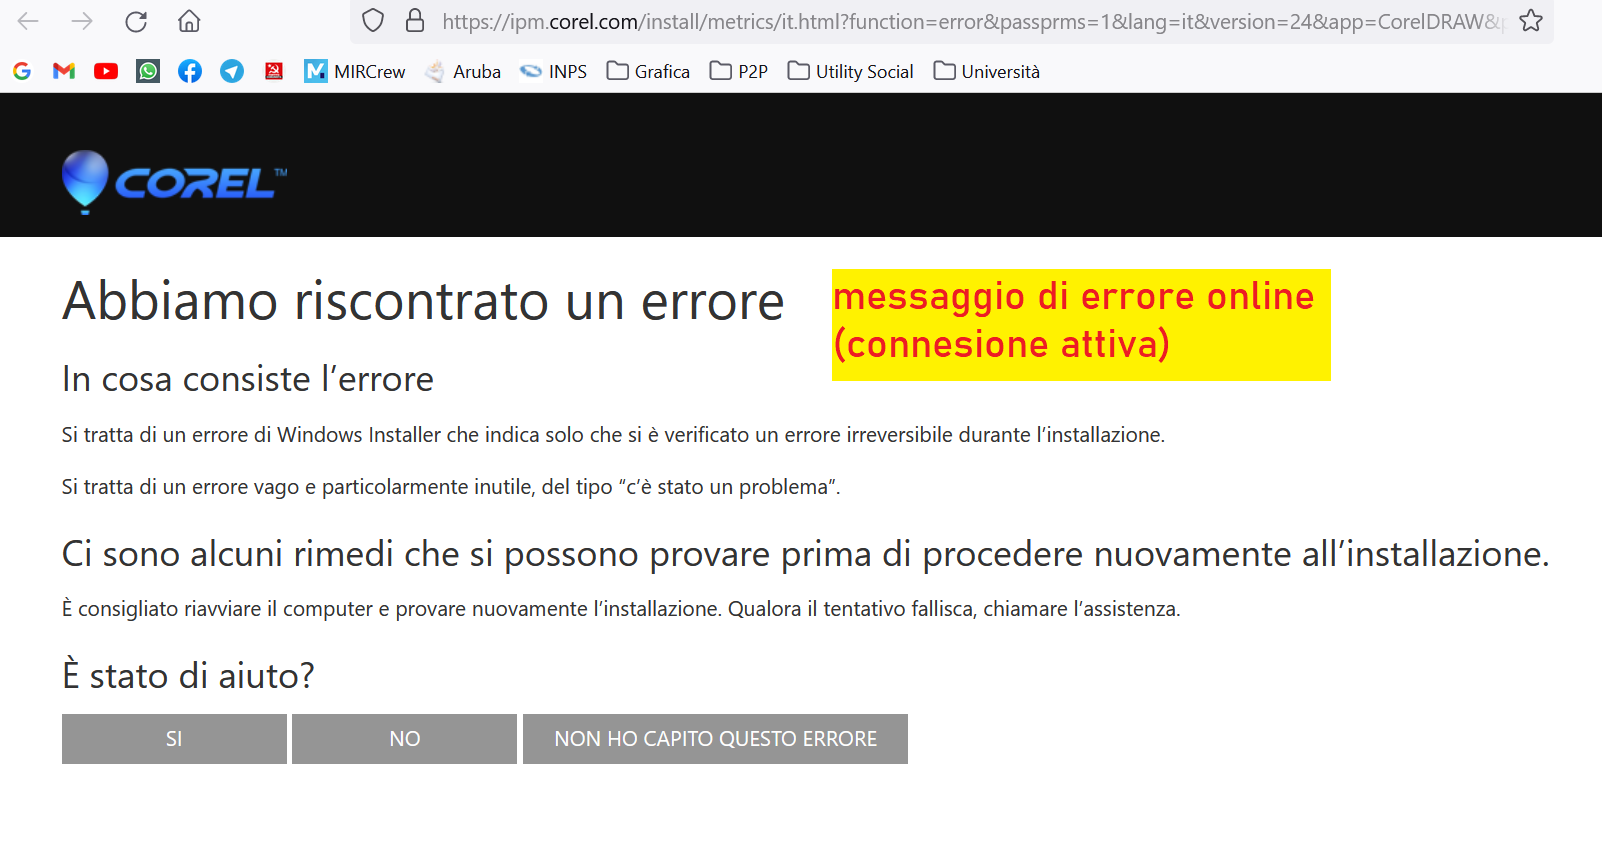Open the Gmail bookmark icon
This screenshot has height=843, width=1603.
click(64, 71)
